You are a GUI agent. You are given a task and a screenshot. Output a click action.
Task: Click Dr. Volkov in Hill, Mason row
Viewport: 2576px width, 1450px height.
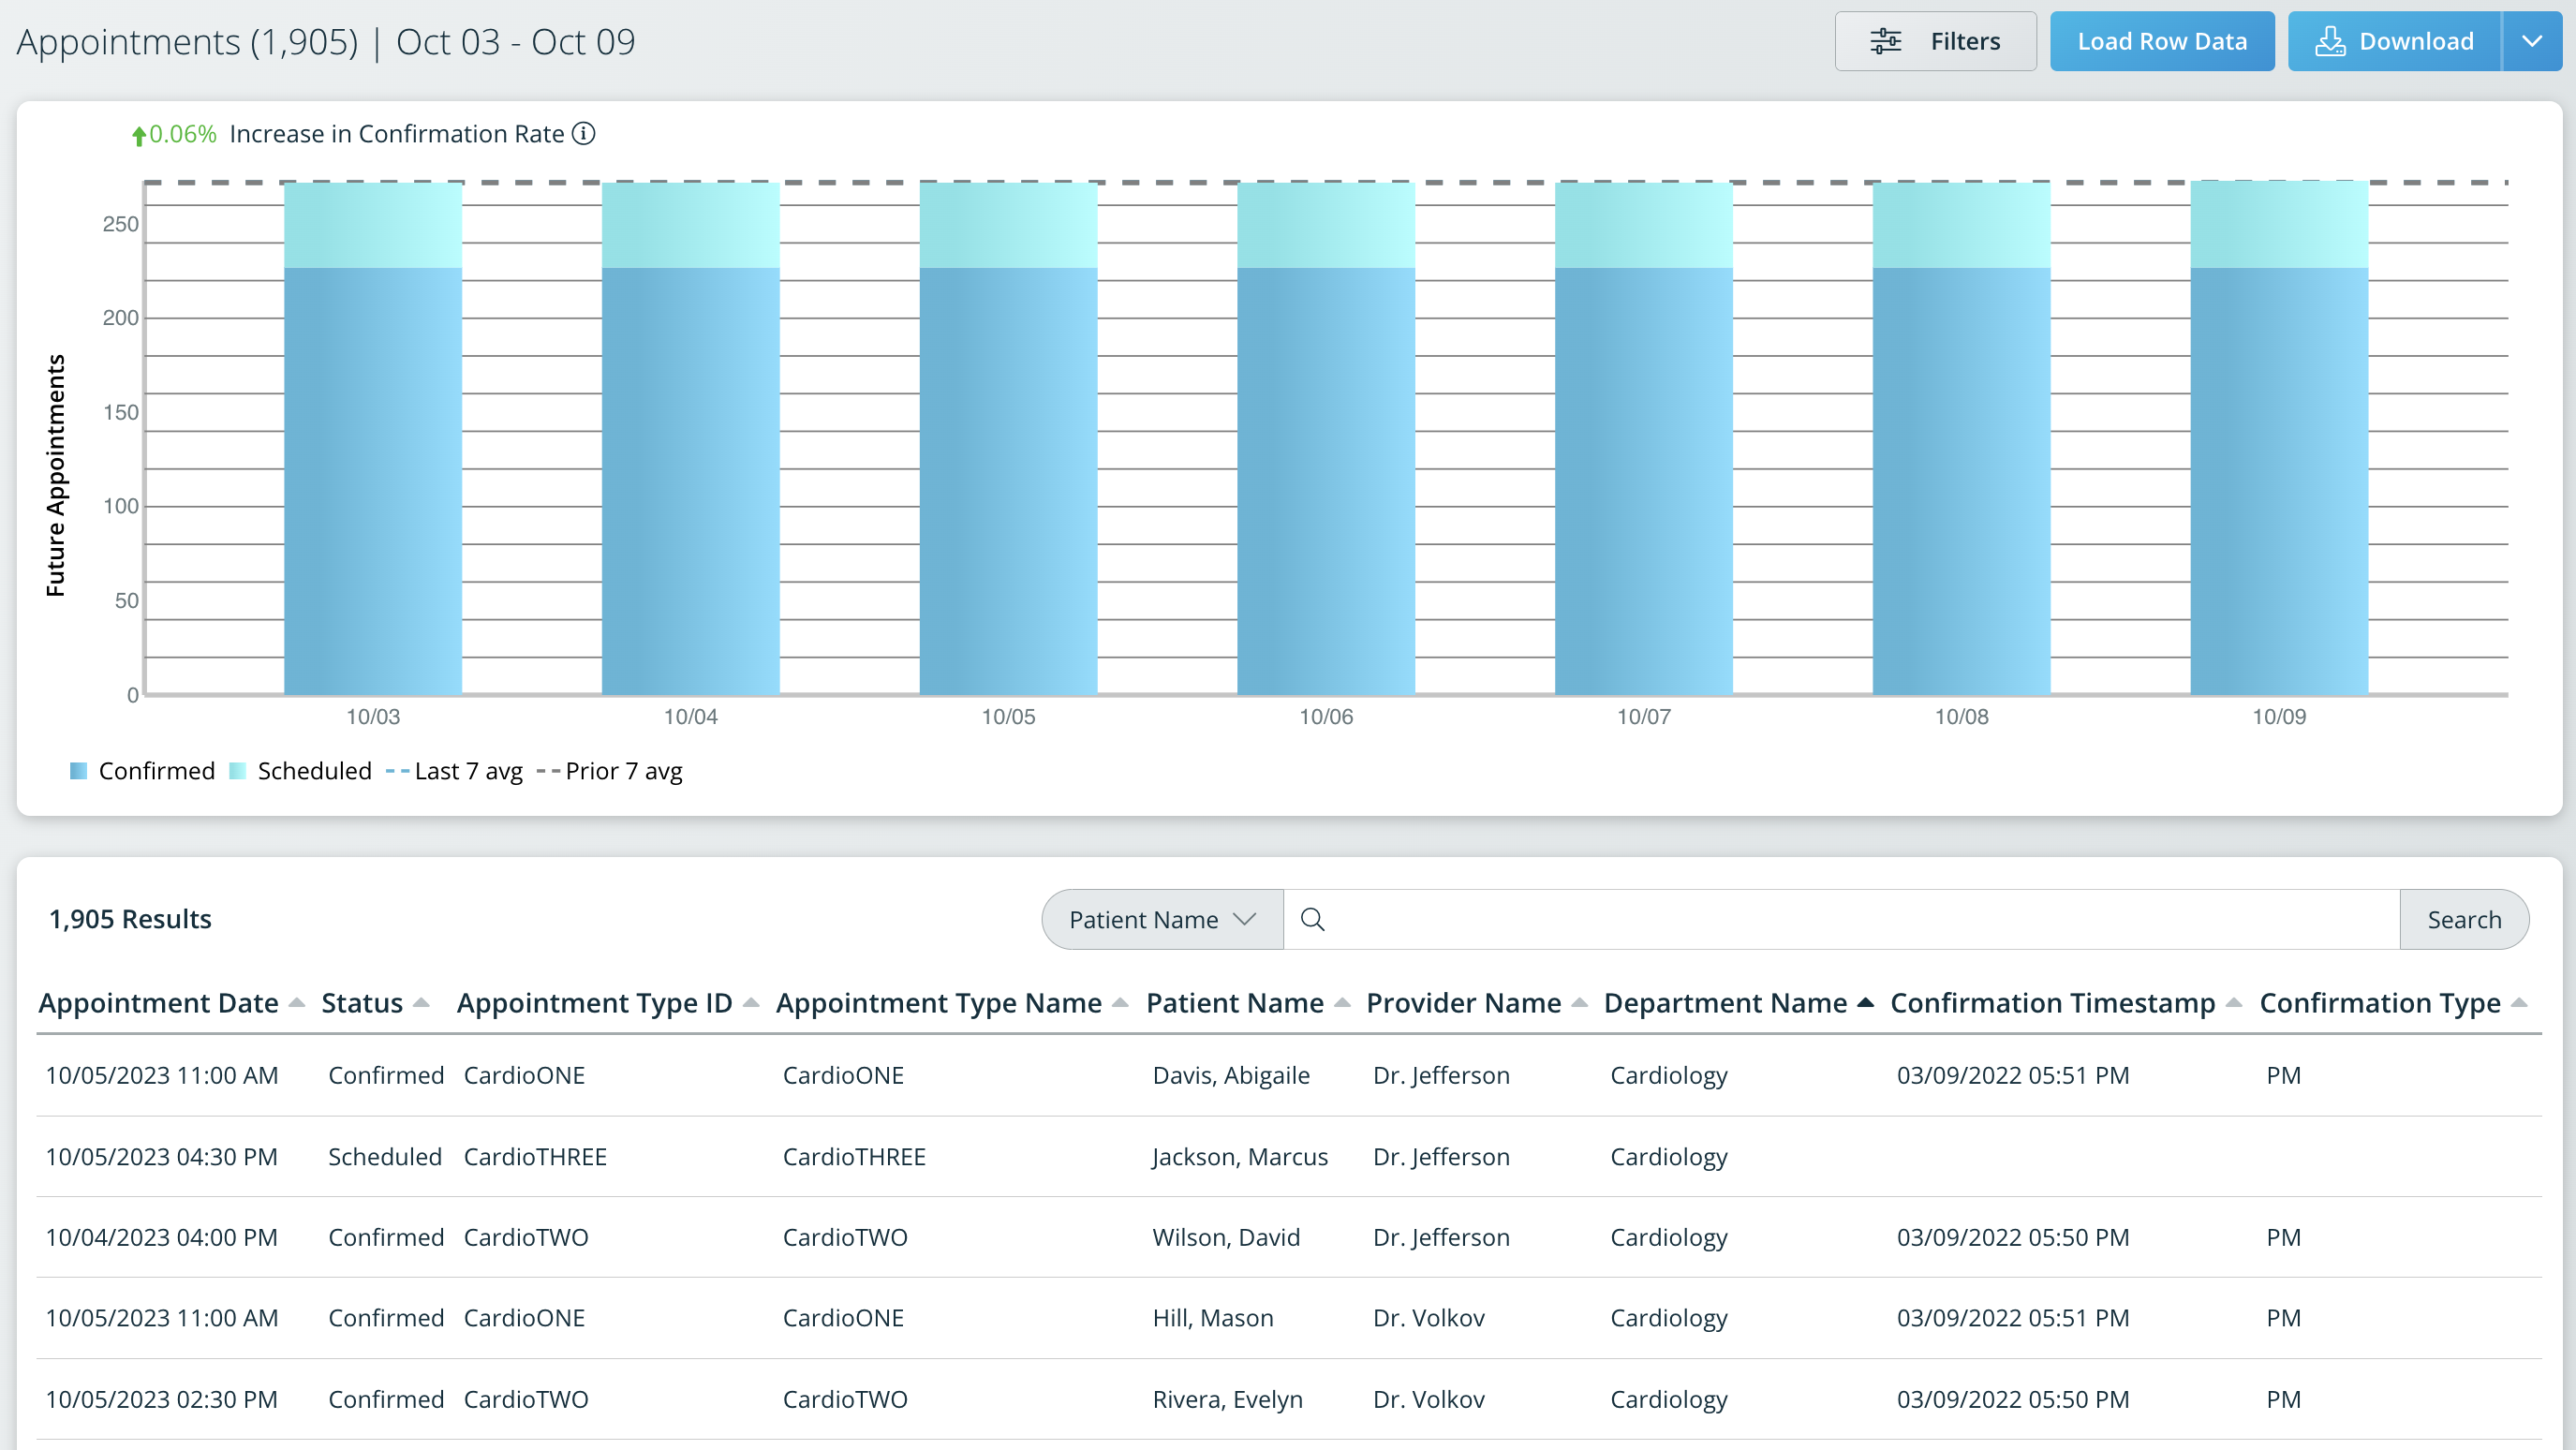1428,1318
